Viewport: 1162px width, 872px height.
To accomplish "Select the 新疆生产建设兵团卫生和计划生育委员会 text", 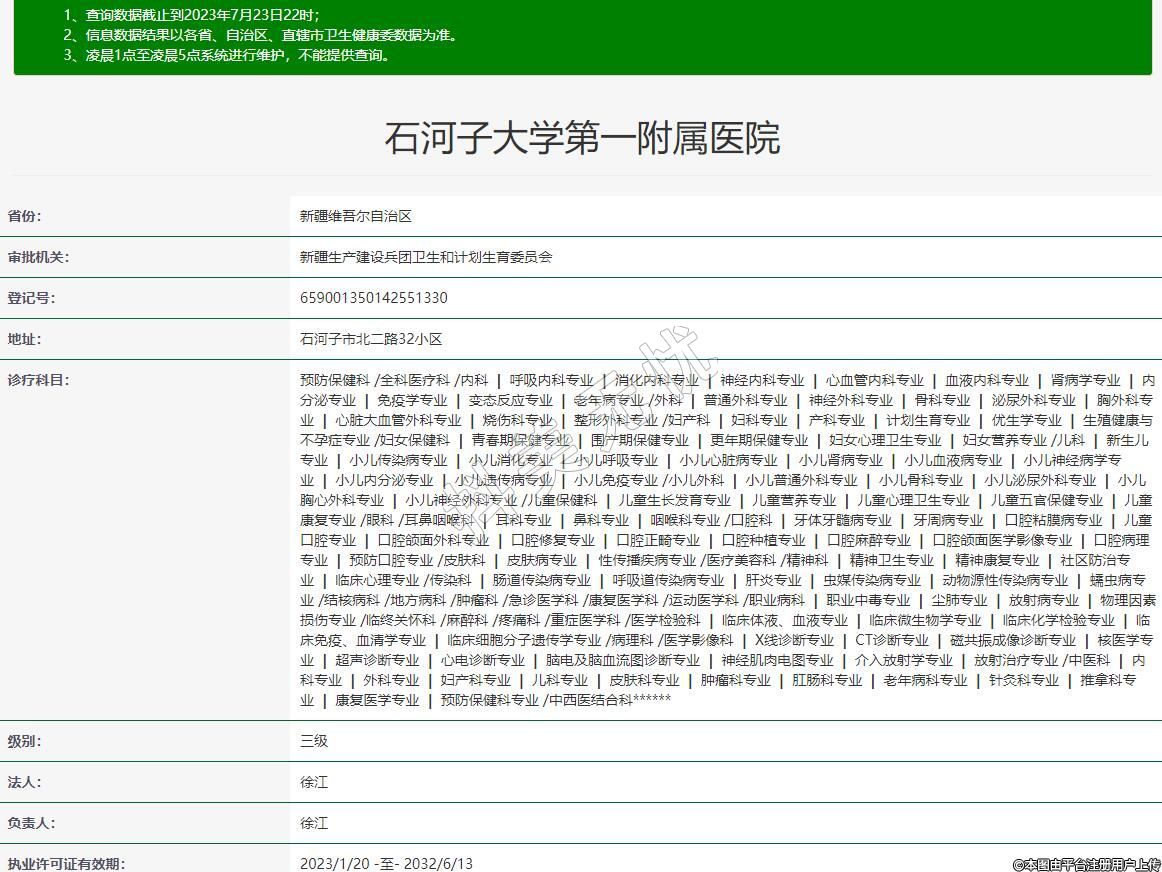I will 426,257.
